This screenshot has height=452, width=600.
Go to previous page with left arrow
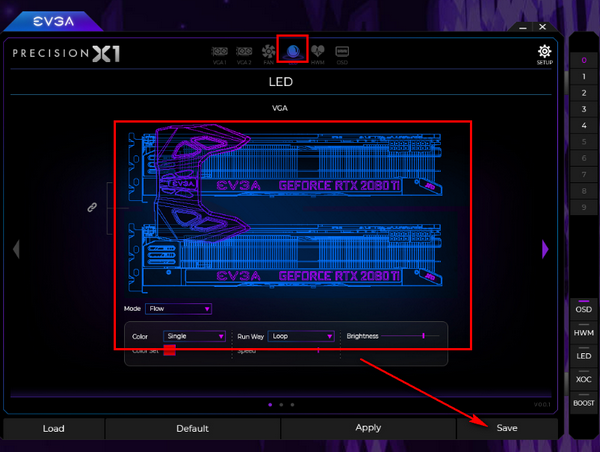tap(16, 249)
